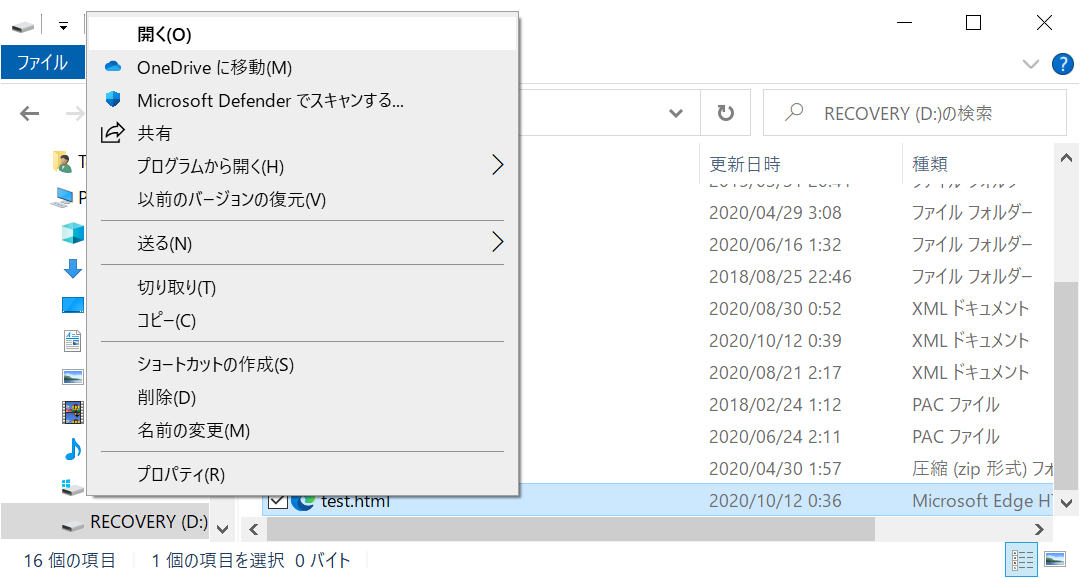The image size is (1080, 578).
Task: Click the Back navigation arrow
Action: click(x=30, y=113)
